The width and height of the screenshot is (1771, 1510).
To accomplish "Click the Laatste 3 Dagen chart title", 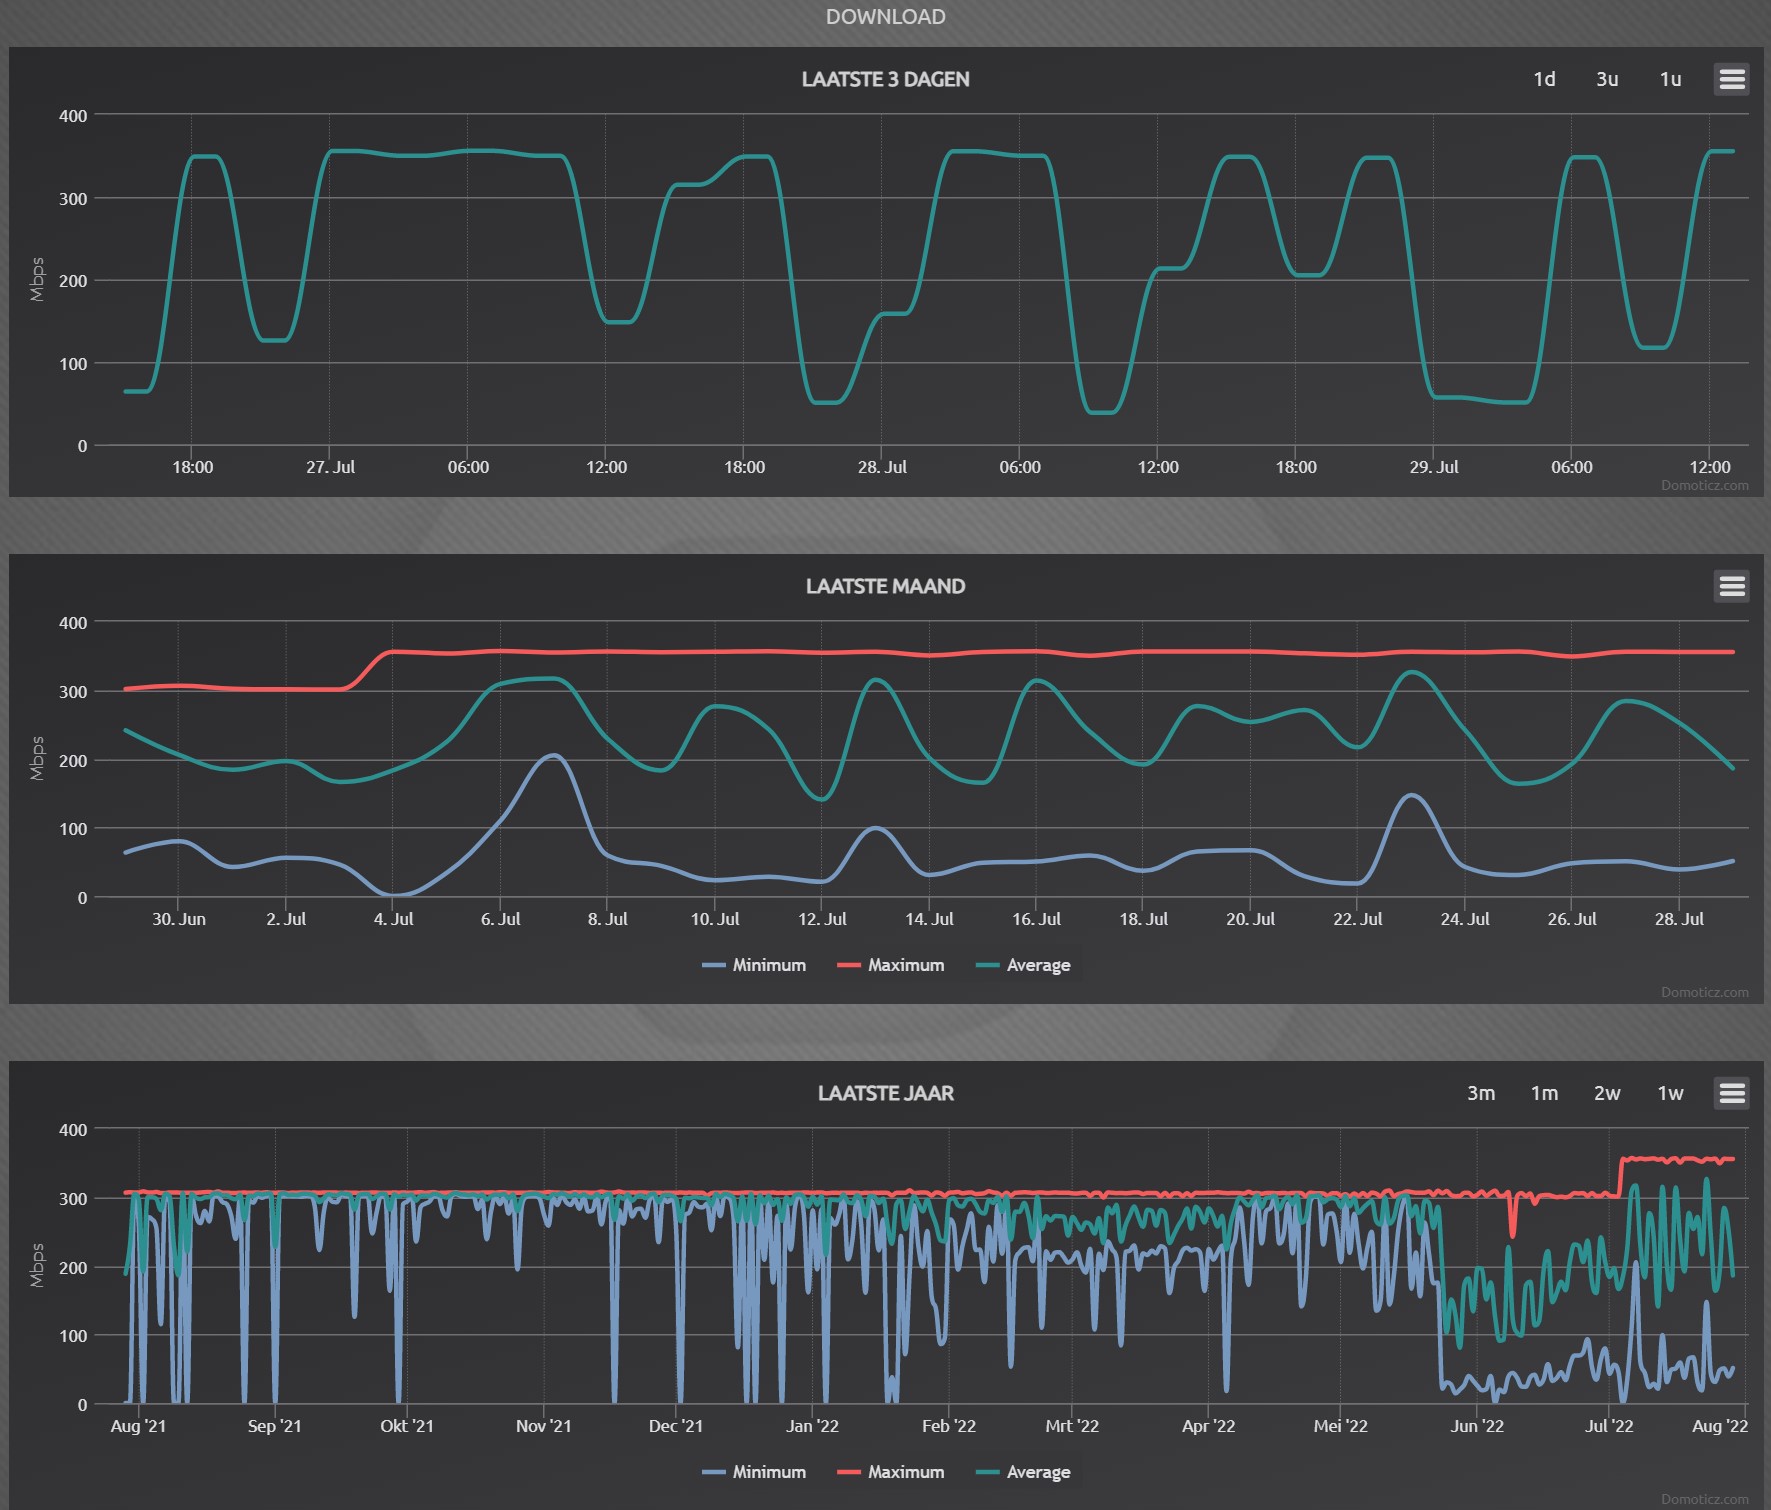I will (x=885, y=79).
